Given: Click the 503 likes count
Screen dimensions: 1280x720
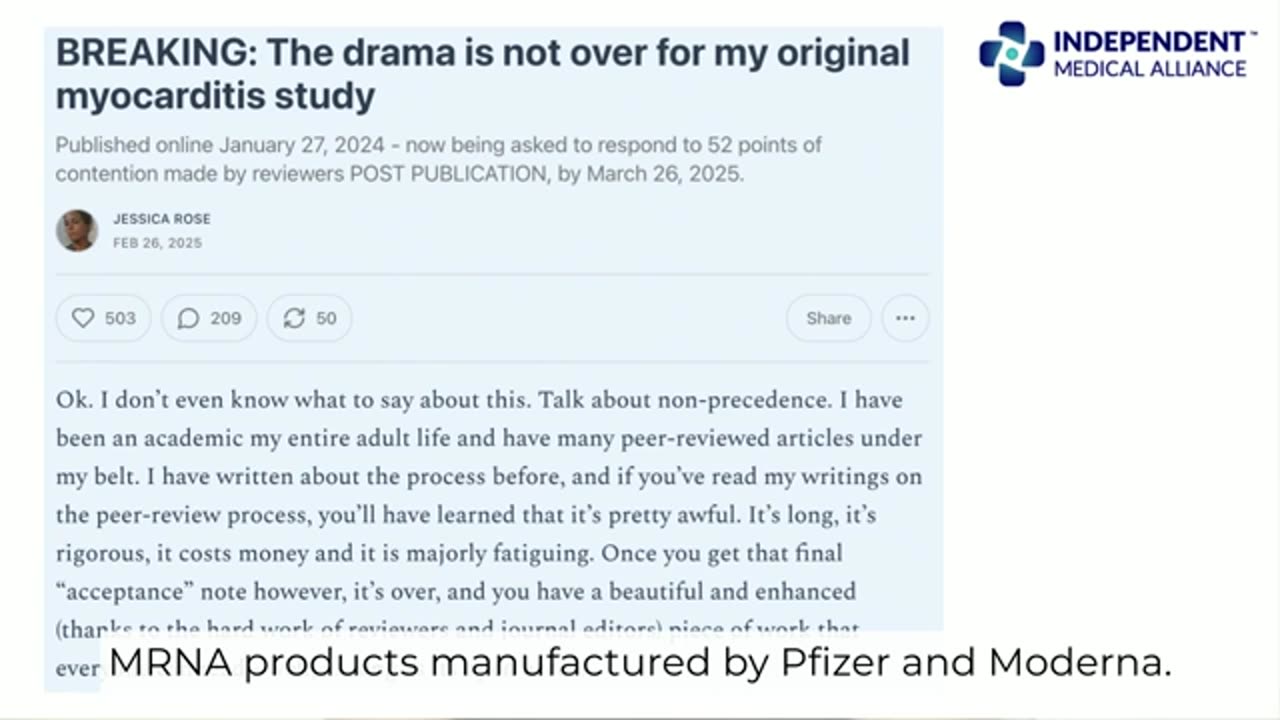Looking at the screenshot, I should click(120, 318).
